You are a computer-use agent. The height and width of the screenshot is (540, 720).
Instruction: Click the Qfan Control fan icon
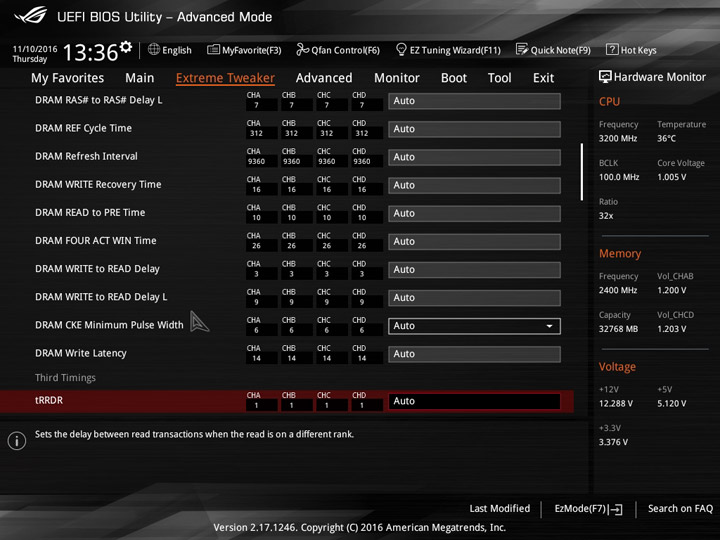point(302,49)
